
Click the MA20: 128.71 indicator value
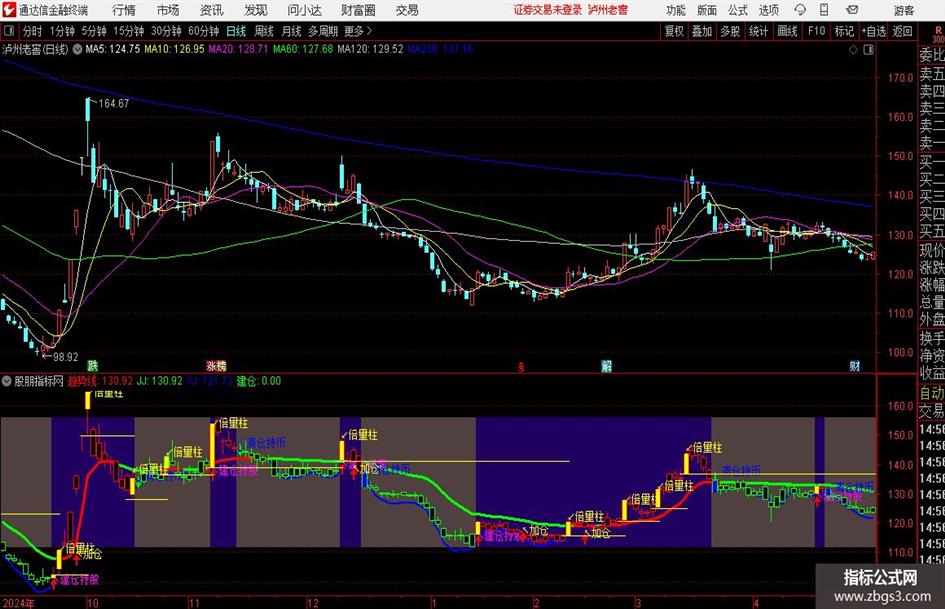[x=238, y=49]
